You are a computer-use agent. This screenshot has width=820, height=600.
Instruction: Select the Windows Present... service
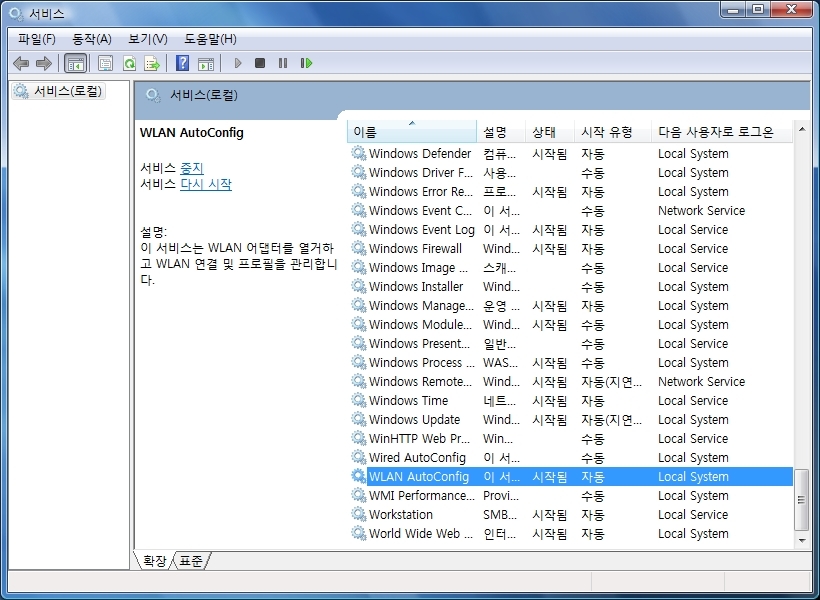pyautogui.click(x=572, y=343)
